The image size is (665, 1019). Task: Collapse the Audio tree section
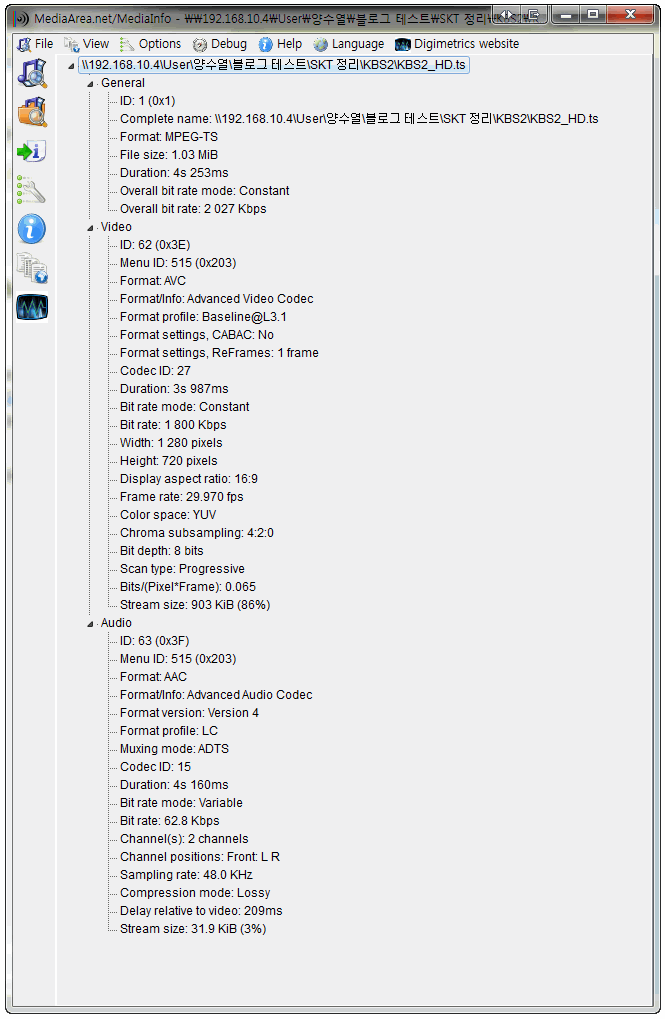click(90, 624)
